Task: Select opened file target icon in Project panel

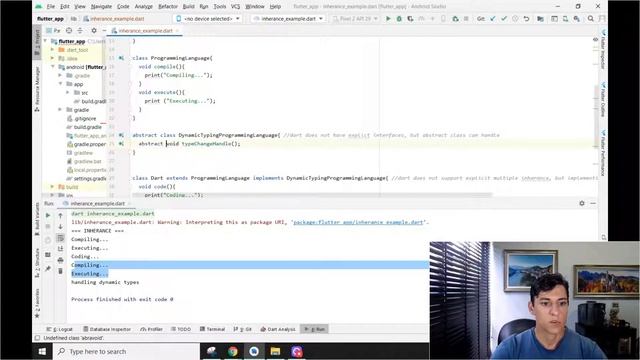Action: click(69, 31)
